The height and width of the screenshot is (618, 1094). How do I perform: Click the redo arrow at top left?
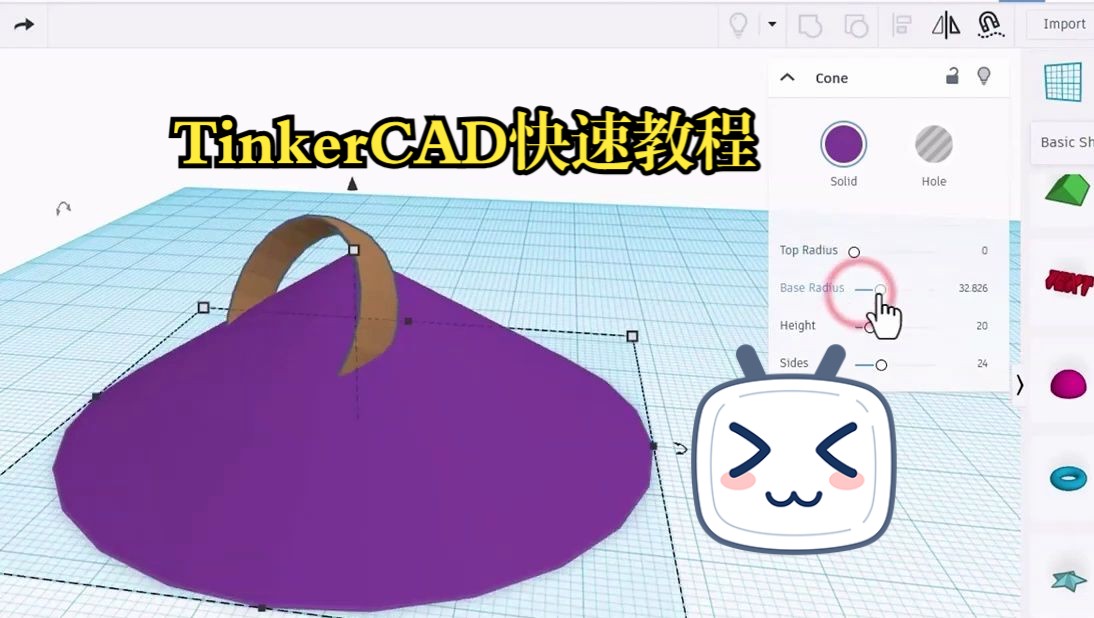[x=24, y=24]
